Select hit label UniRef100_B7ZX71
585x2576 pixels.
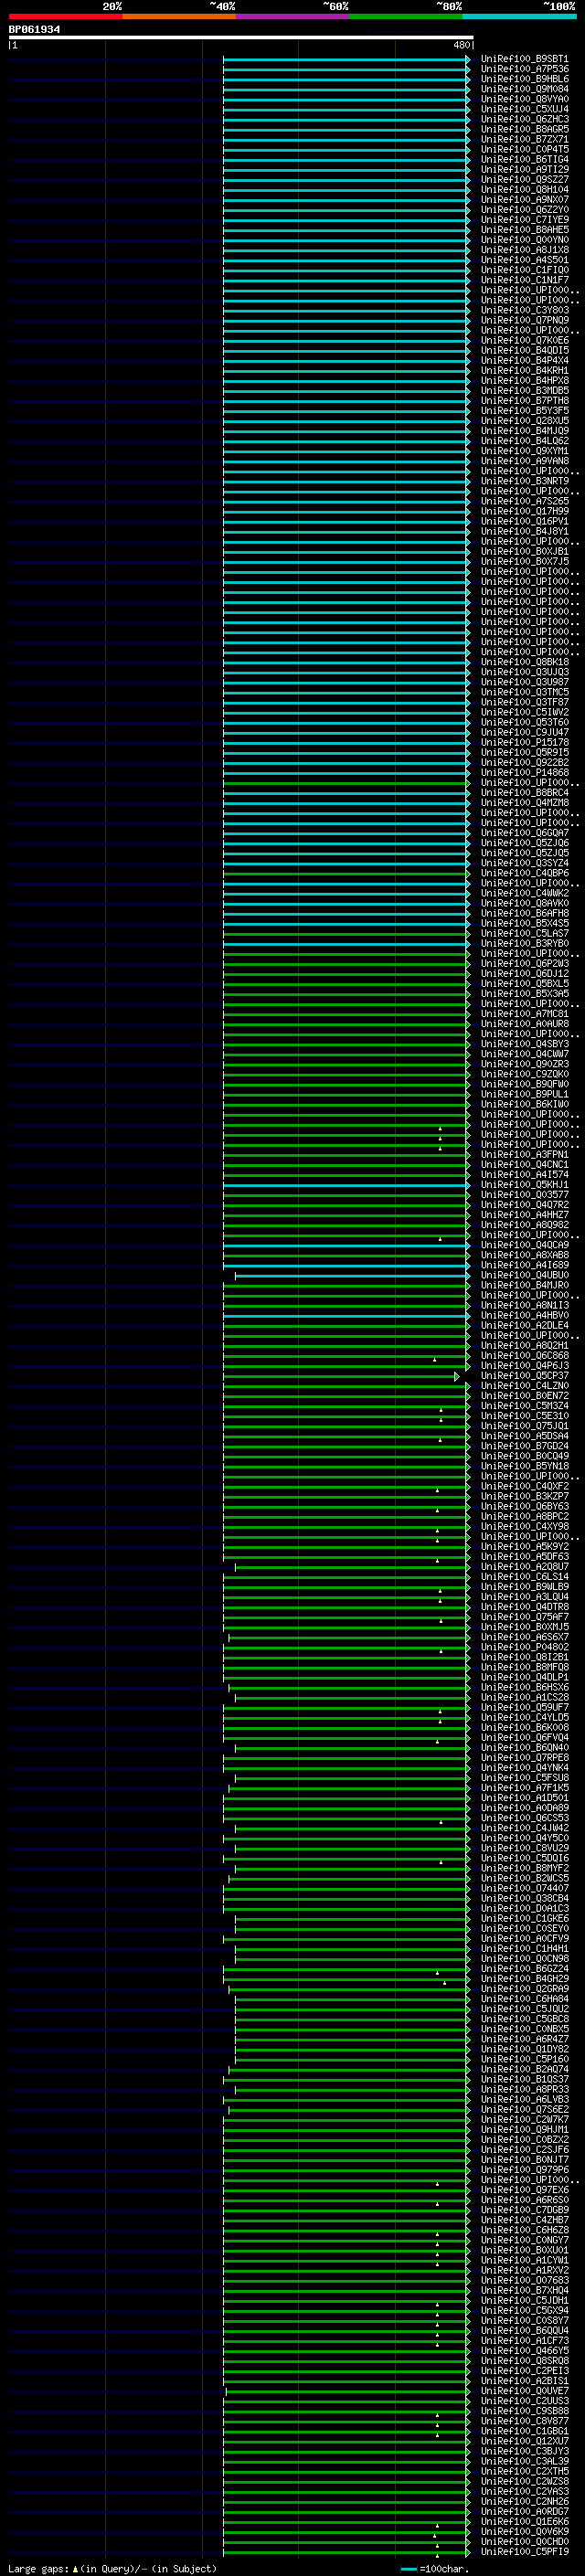coord(524,139)
